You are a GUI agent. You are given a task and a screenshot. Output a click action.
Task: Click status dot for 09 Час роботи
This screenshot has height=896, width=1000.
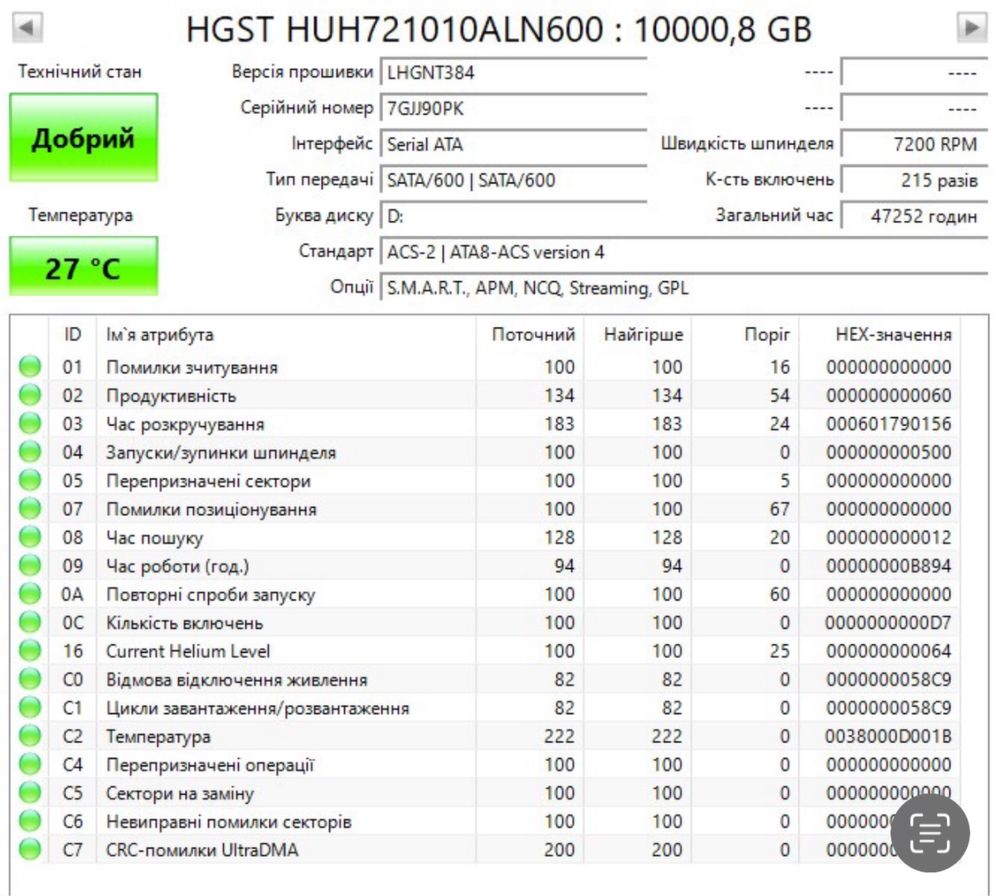point(30,566)
